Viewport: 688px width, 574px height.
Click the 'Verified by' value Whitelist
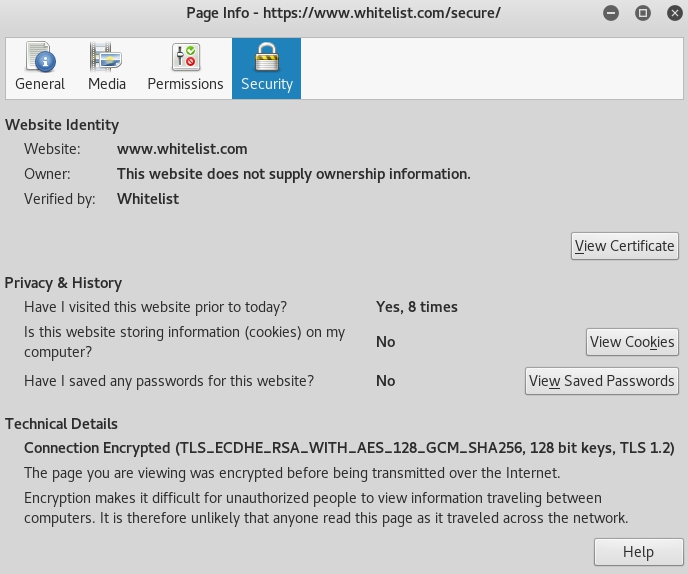(148, 199)
